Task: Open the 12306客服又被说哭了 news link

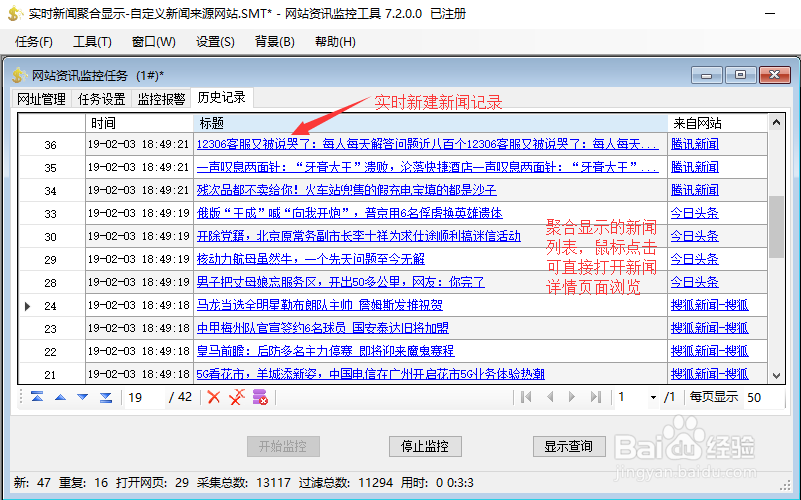Action: [x=428, y=145]
